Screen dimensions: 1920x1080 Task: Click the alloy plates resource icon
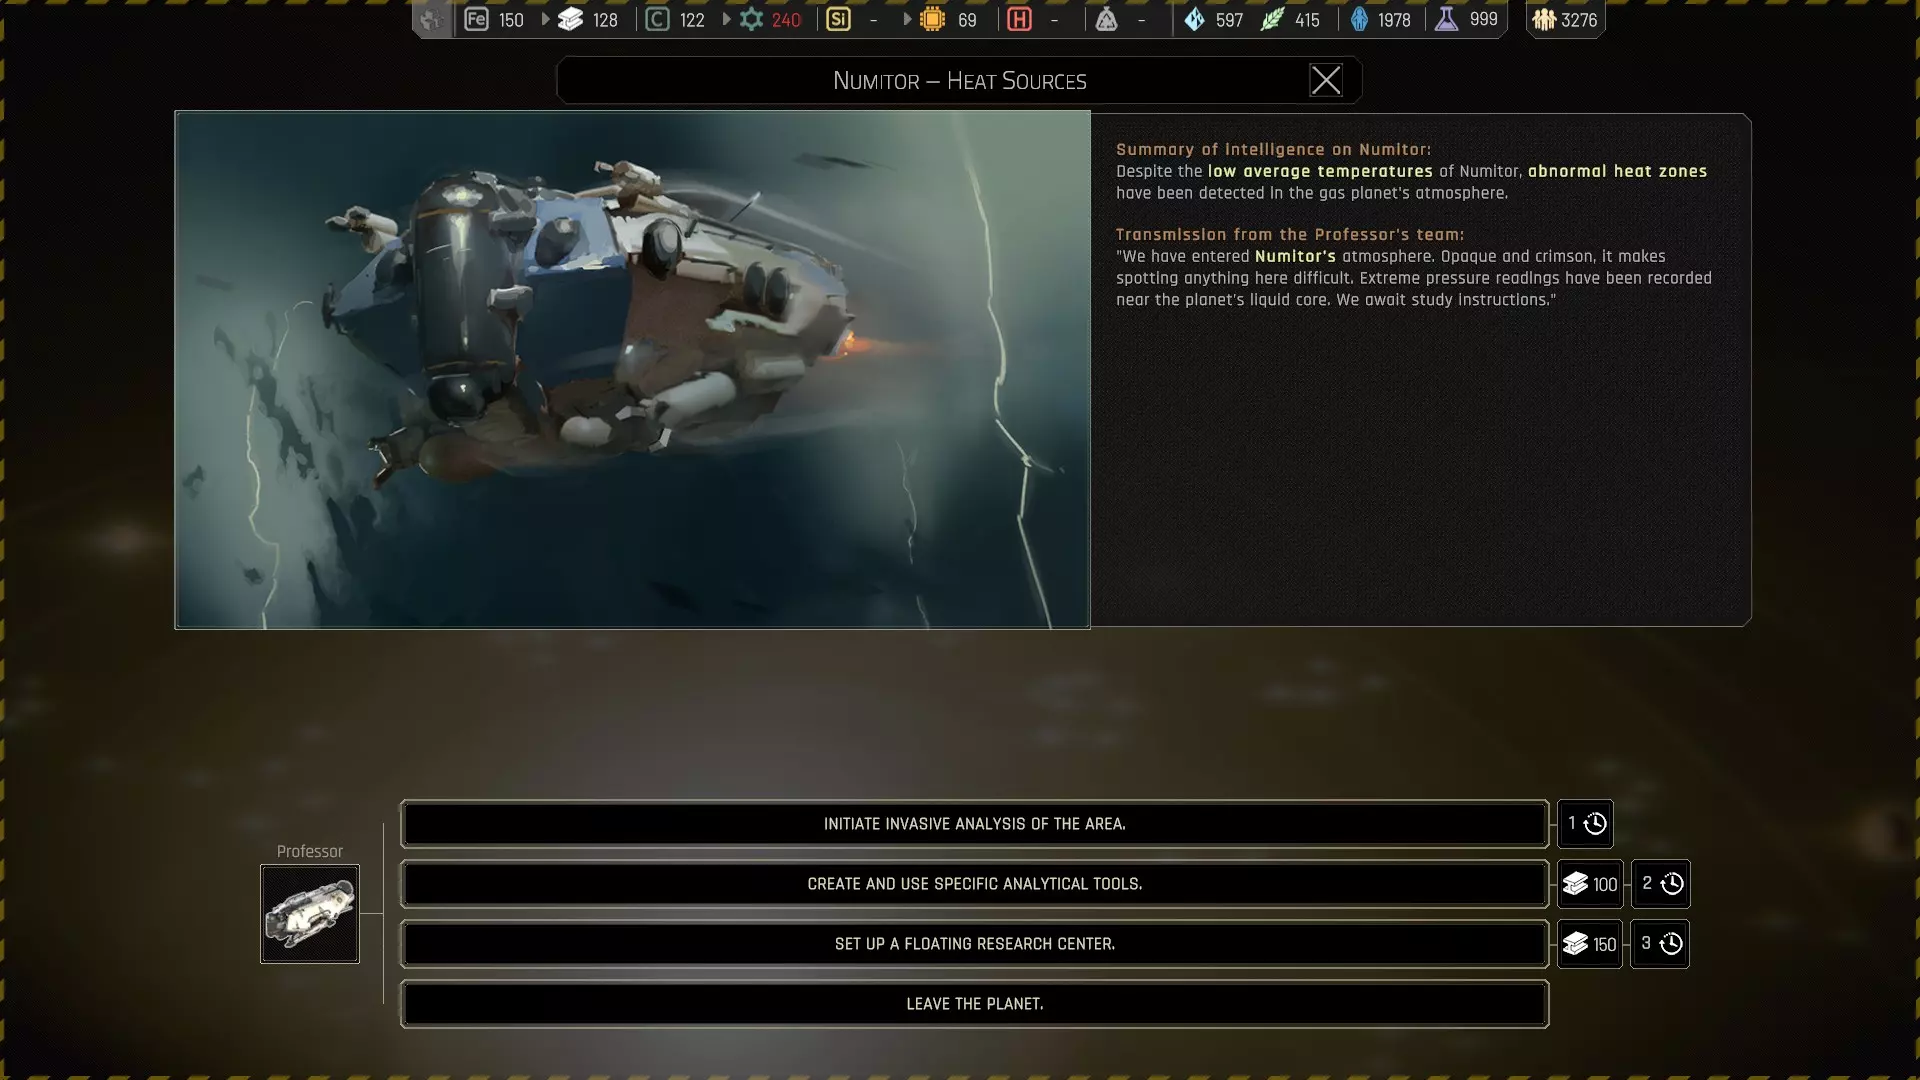click(x=570, y=19)
